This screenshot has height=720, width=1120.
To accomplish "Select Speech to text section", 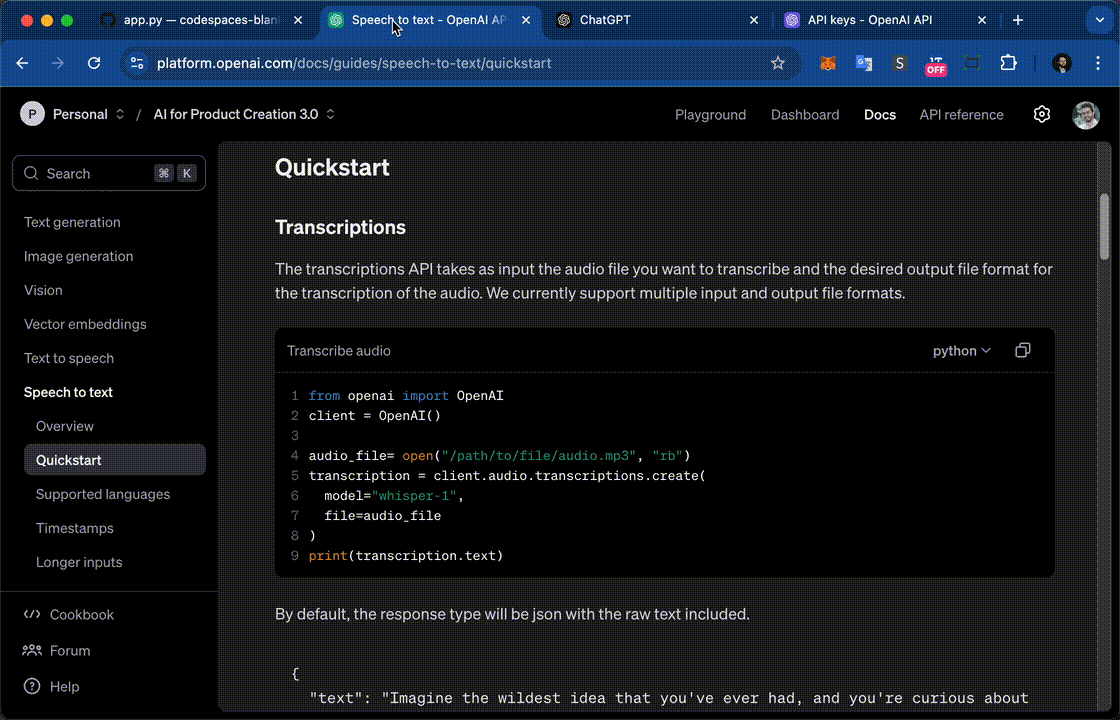I will pyautogui.click(x=68, y=392).
